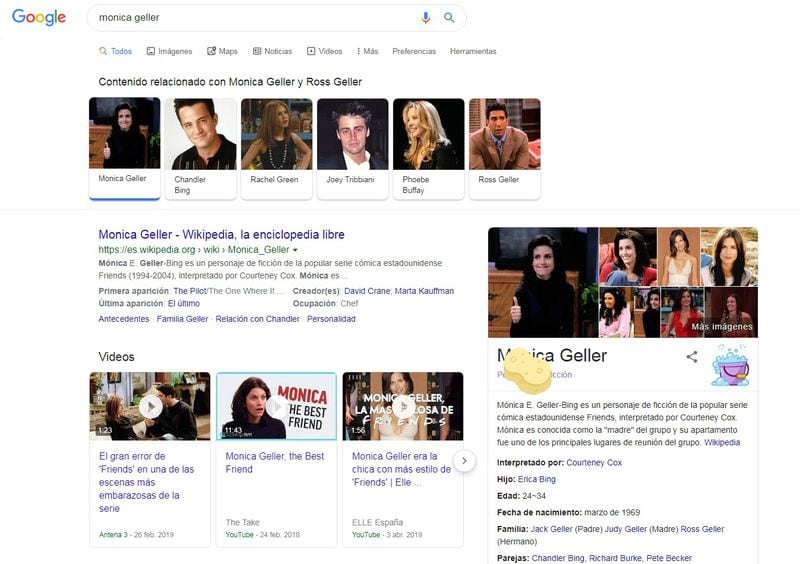
Task: Open 'Monica Geller, the Best Friend' title link
Action: coord(274,462)
